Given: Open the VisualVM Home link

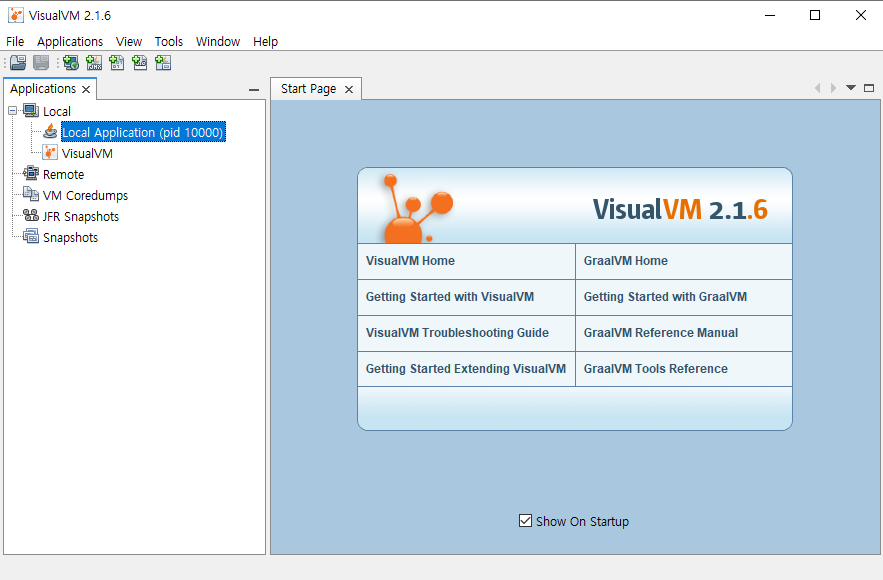Looking at the screenshot, I should point(410,261).
